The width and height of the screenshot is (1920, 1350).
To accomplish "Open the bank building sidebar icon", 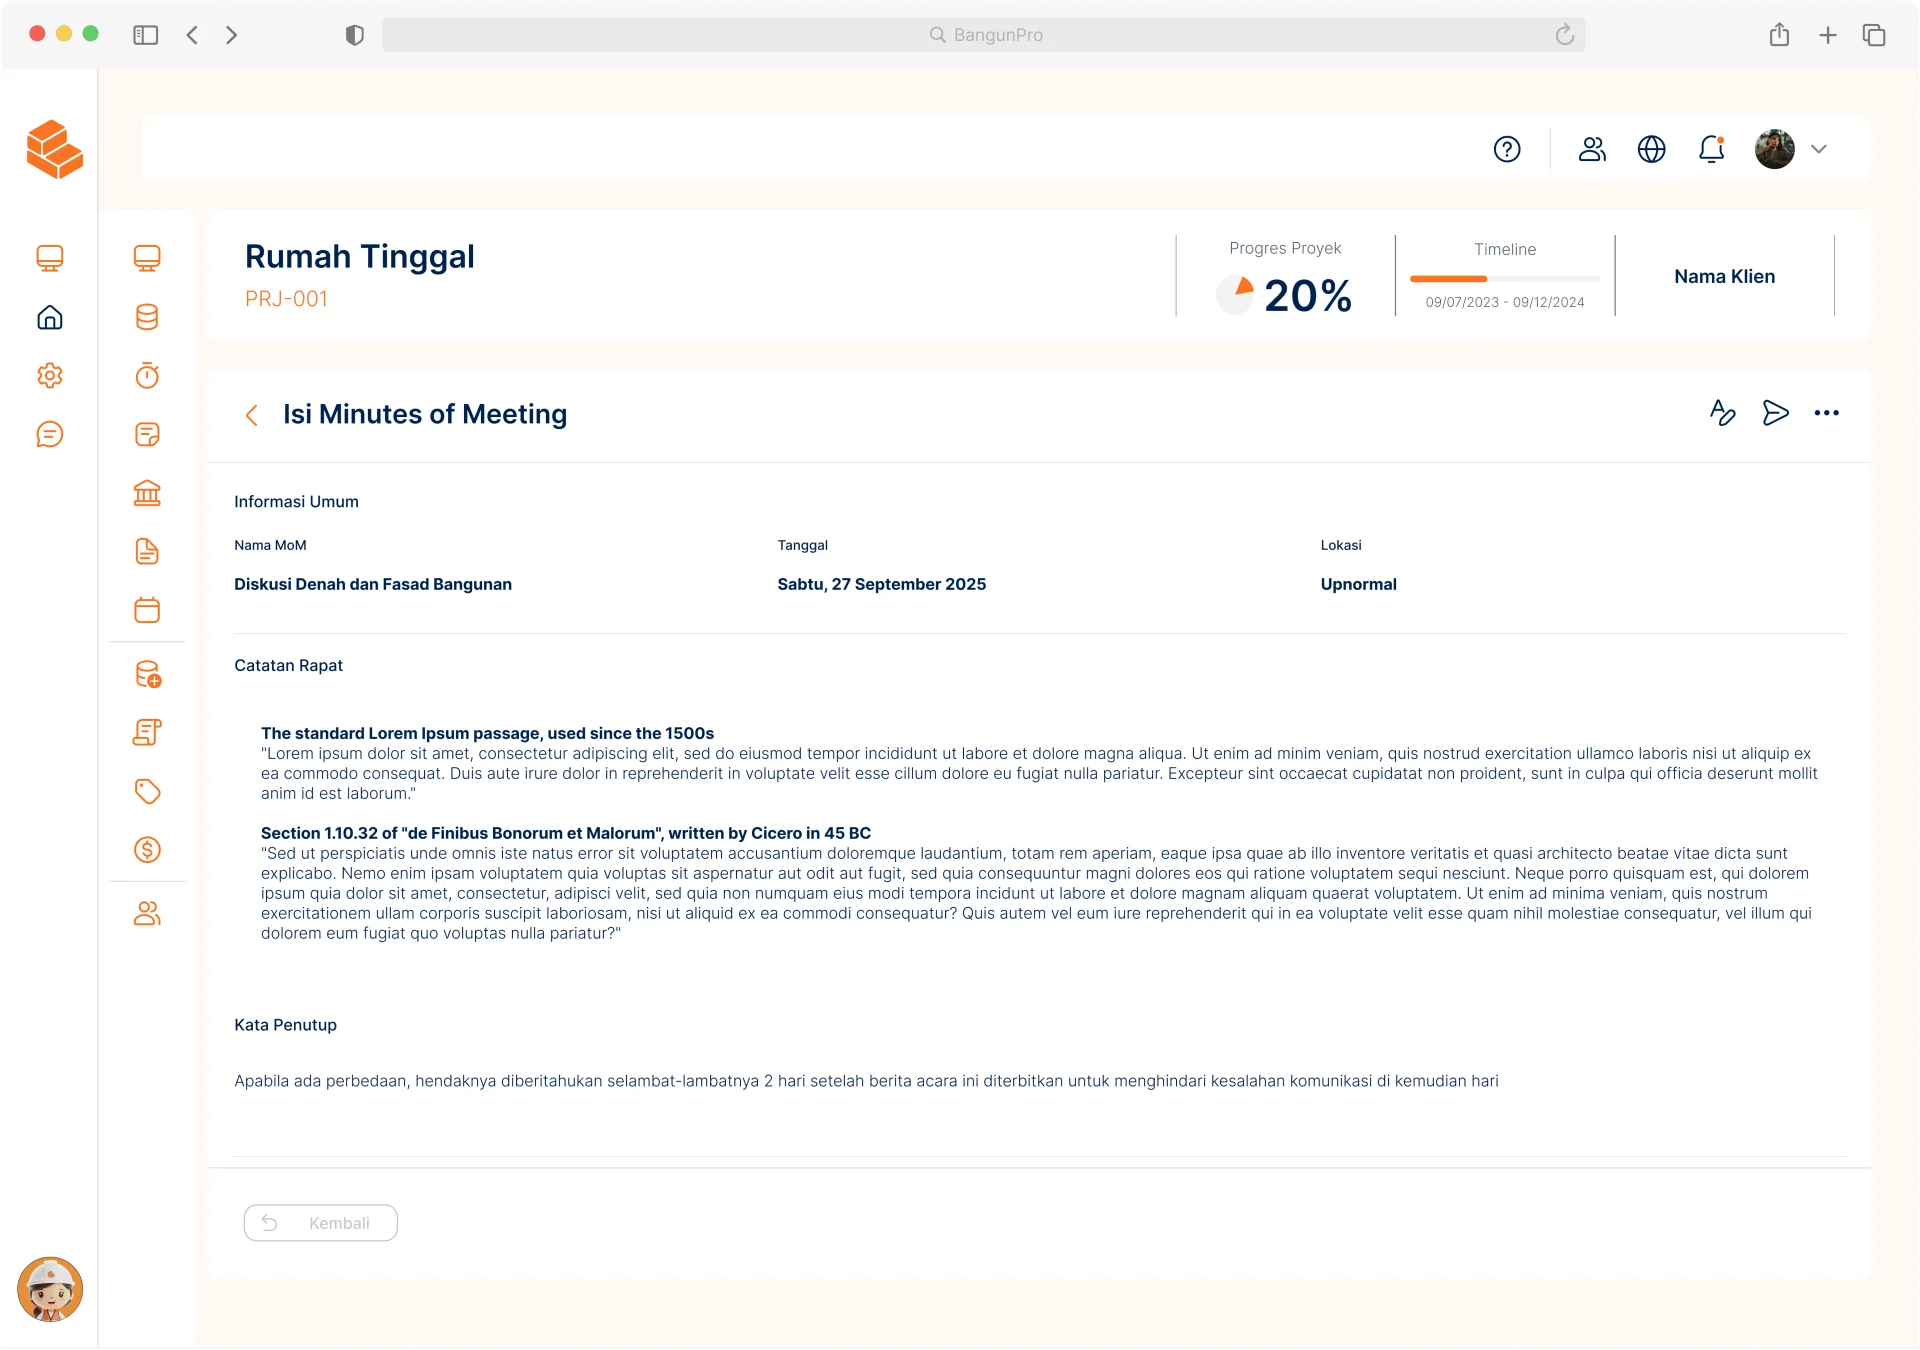I will click(147, 493).
